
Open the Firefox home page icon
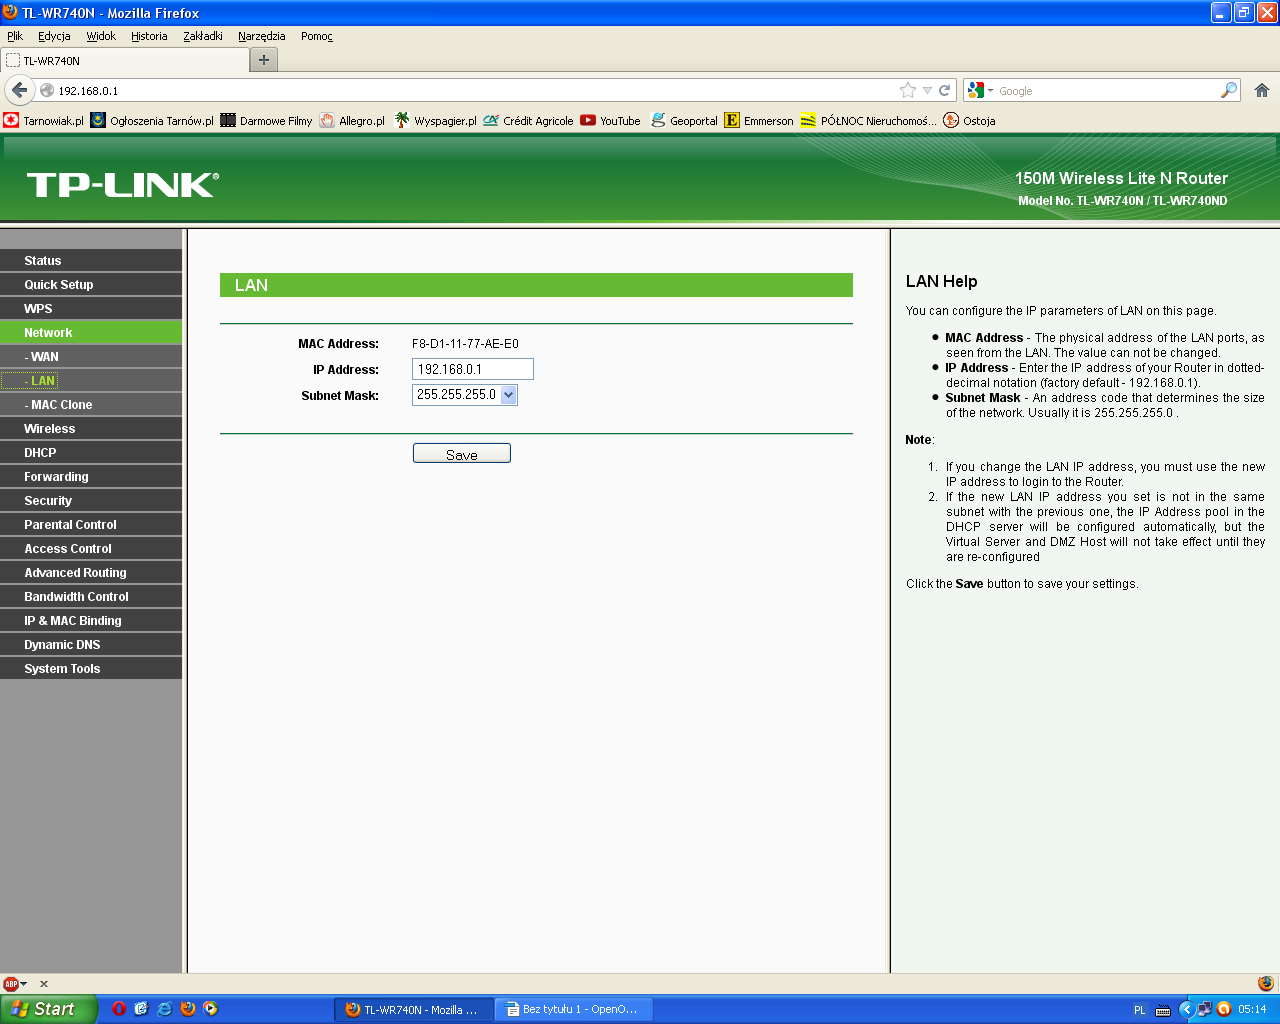tap(1262, 90)
